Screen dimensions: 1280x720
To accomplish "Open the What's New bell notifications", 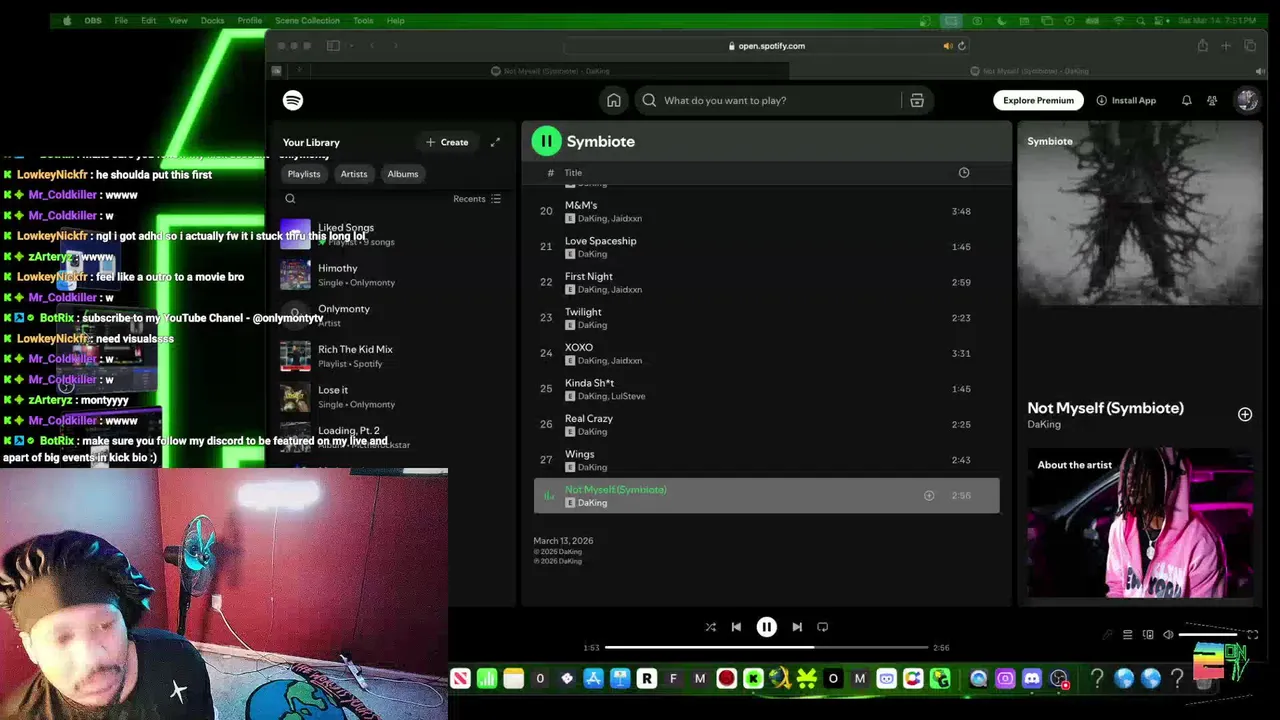I will (x=1186, y=100).
